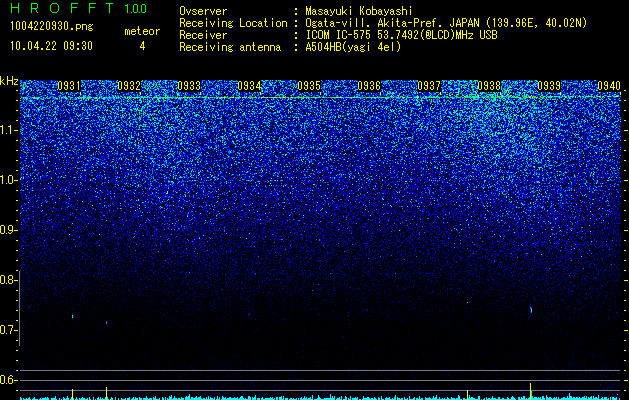Click the HROFFT 1.0.0 title text
The width and height of the screenshot is (629, 400).
click(x=79, y=8)
